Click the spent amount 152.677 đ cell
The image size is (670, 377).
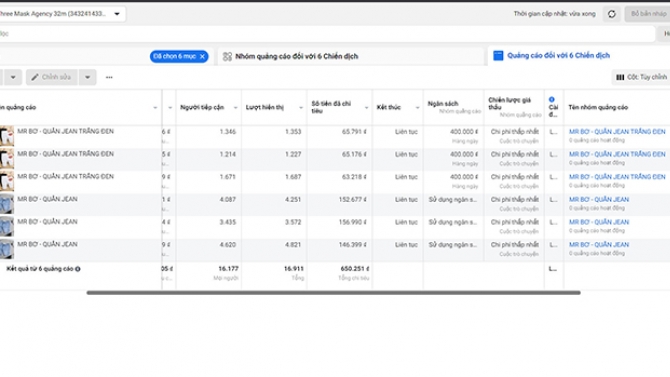pyautogui.click(x=352, y=200)
